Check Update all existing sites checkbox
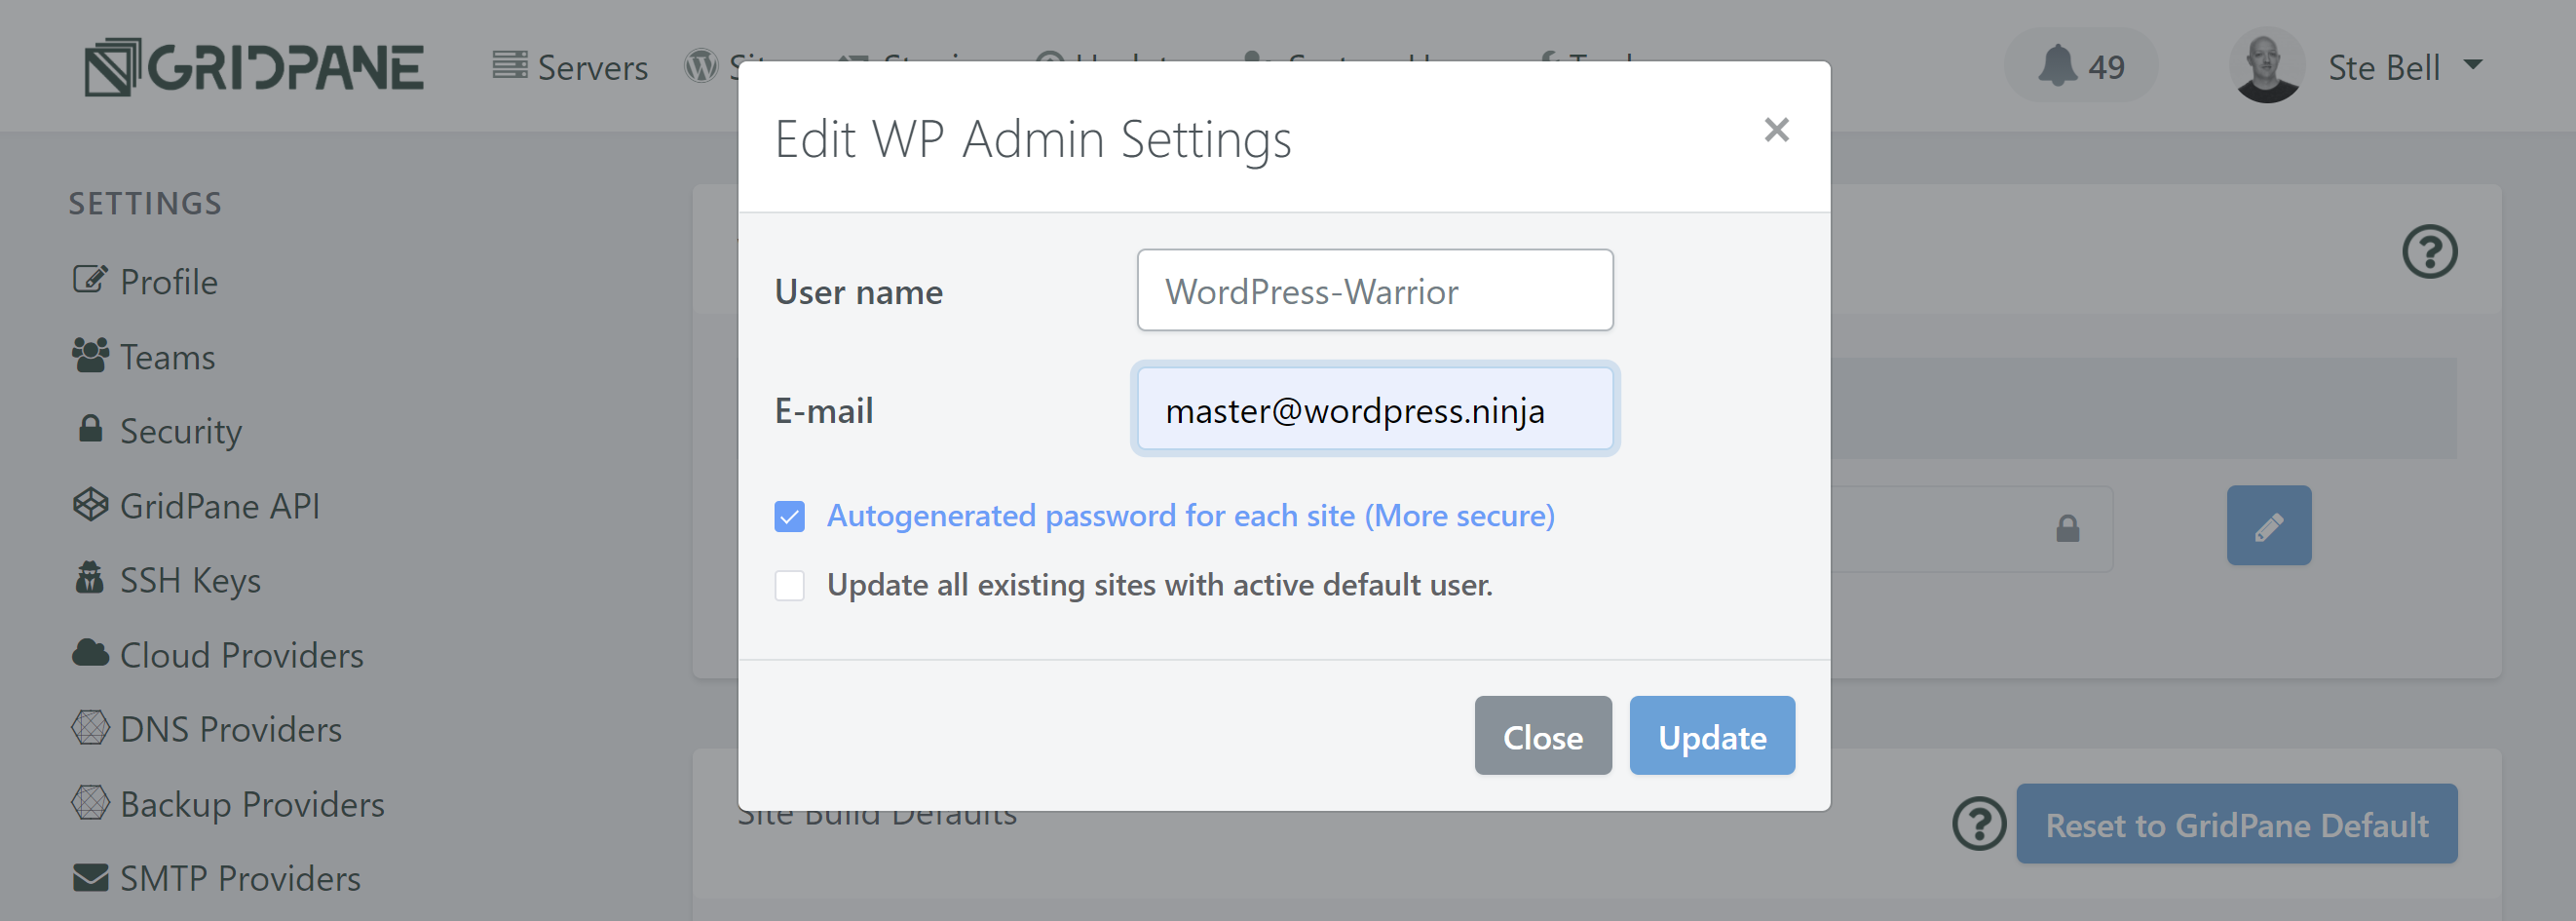The image size is (2576, 921). coord(789,585)
